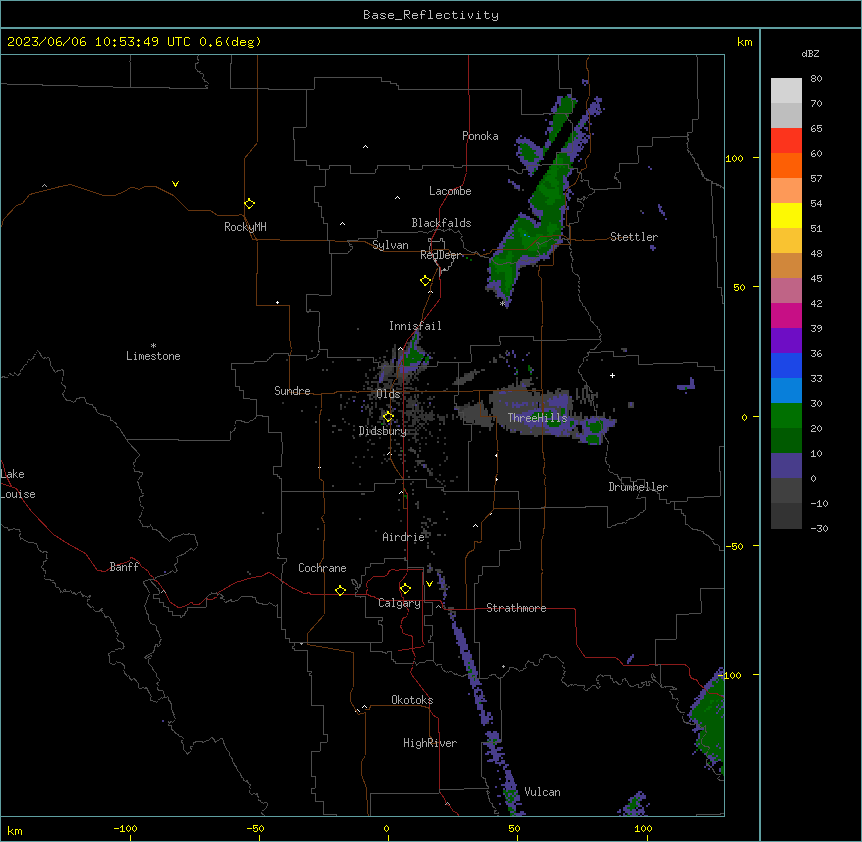862x842 pixels.
Task: Select the yellow diamond marker between Olds and Didsbury
Action: [388, 417]
